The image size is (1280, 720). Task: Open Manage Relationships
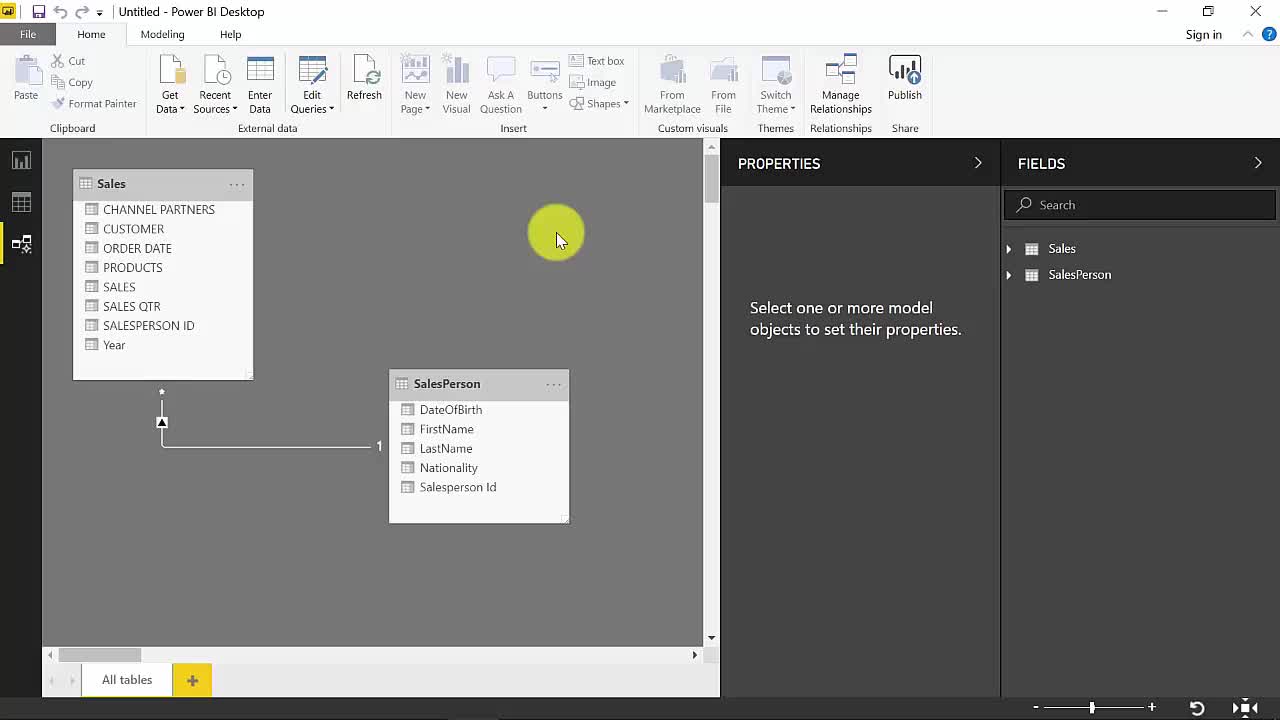tap(840, 85)
